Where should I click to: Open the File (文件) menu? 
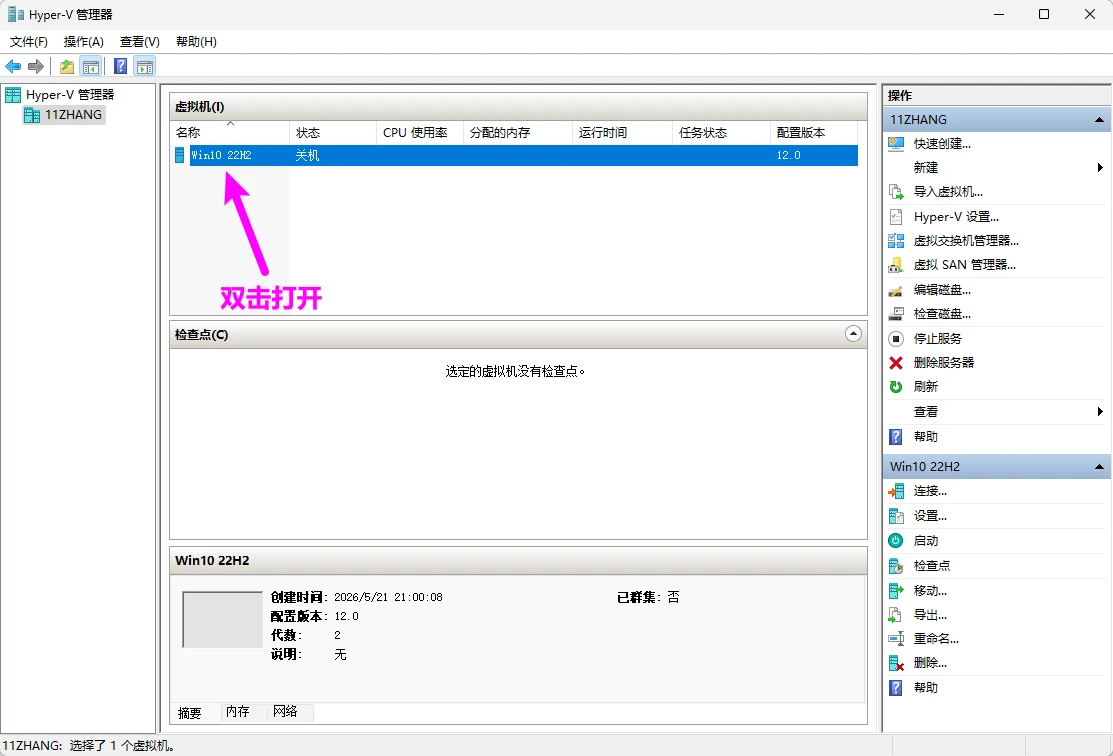click(x=28, y=42)
